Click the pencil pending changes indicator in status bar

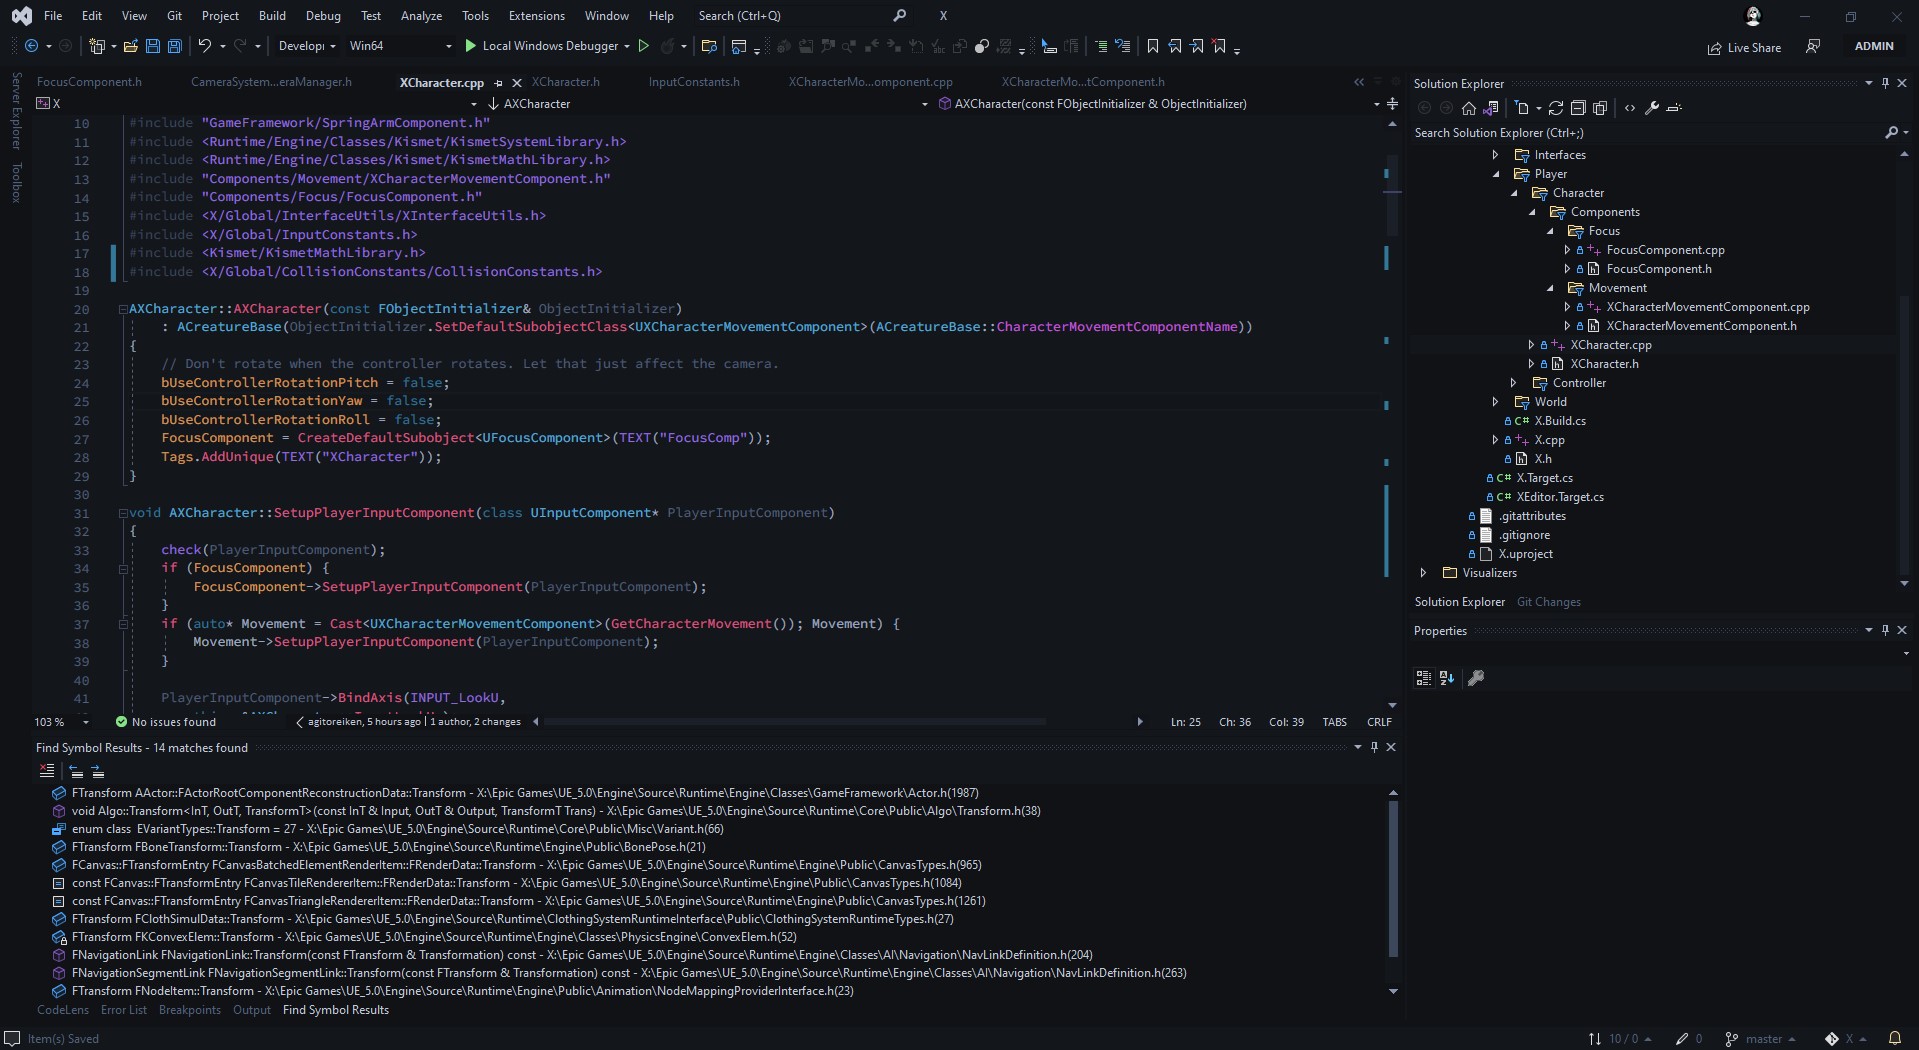[1689, 1039]
